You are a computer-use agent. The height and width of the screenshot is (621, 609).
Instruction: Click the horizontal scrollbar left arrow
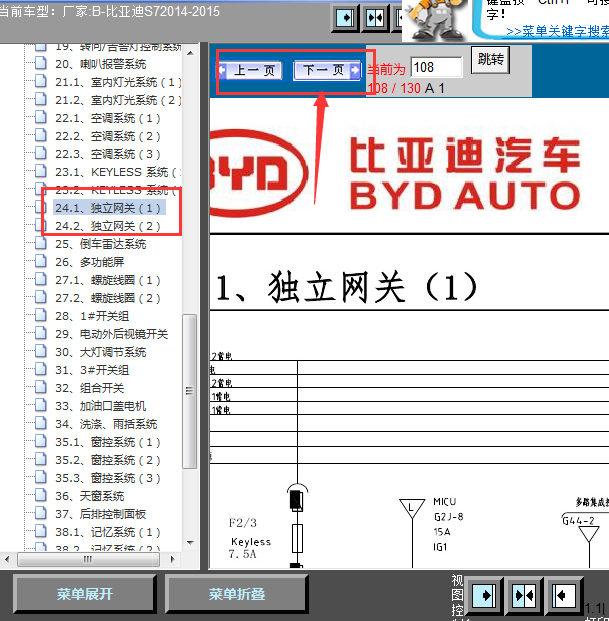pos(7,559)
